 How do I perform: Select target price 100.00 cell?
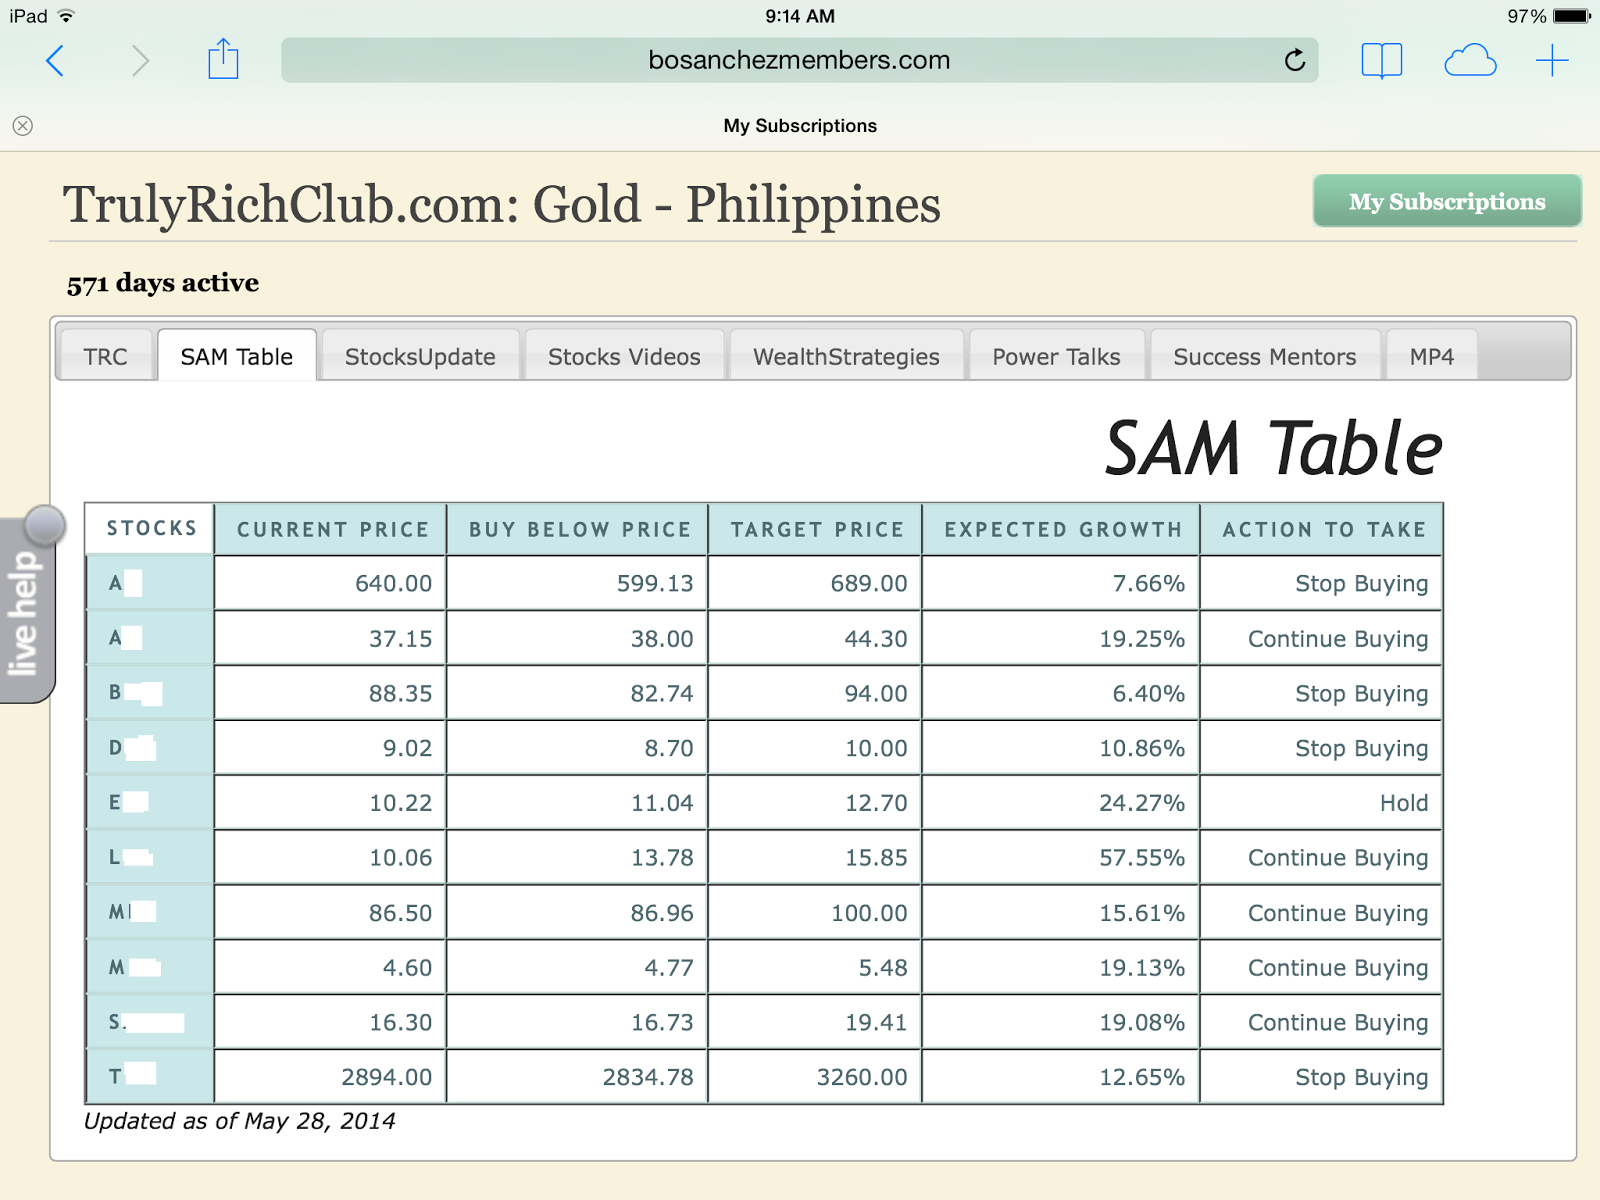(x=816, y=913)
